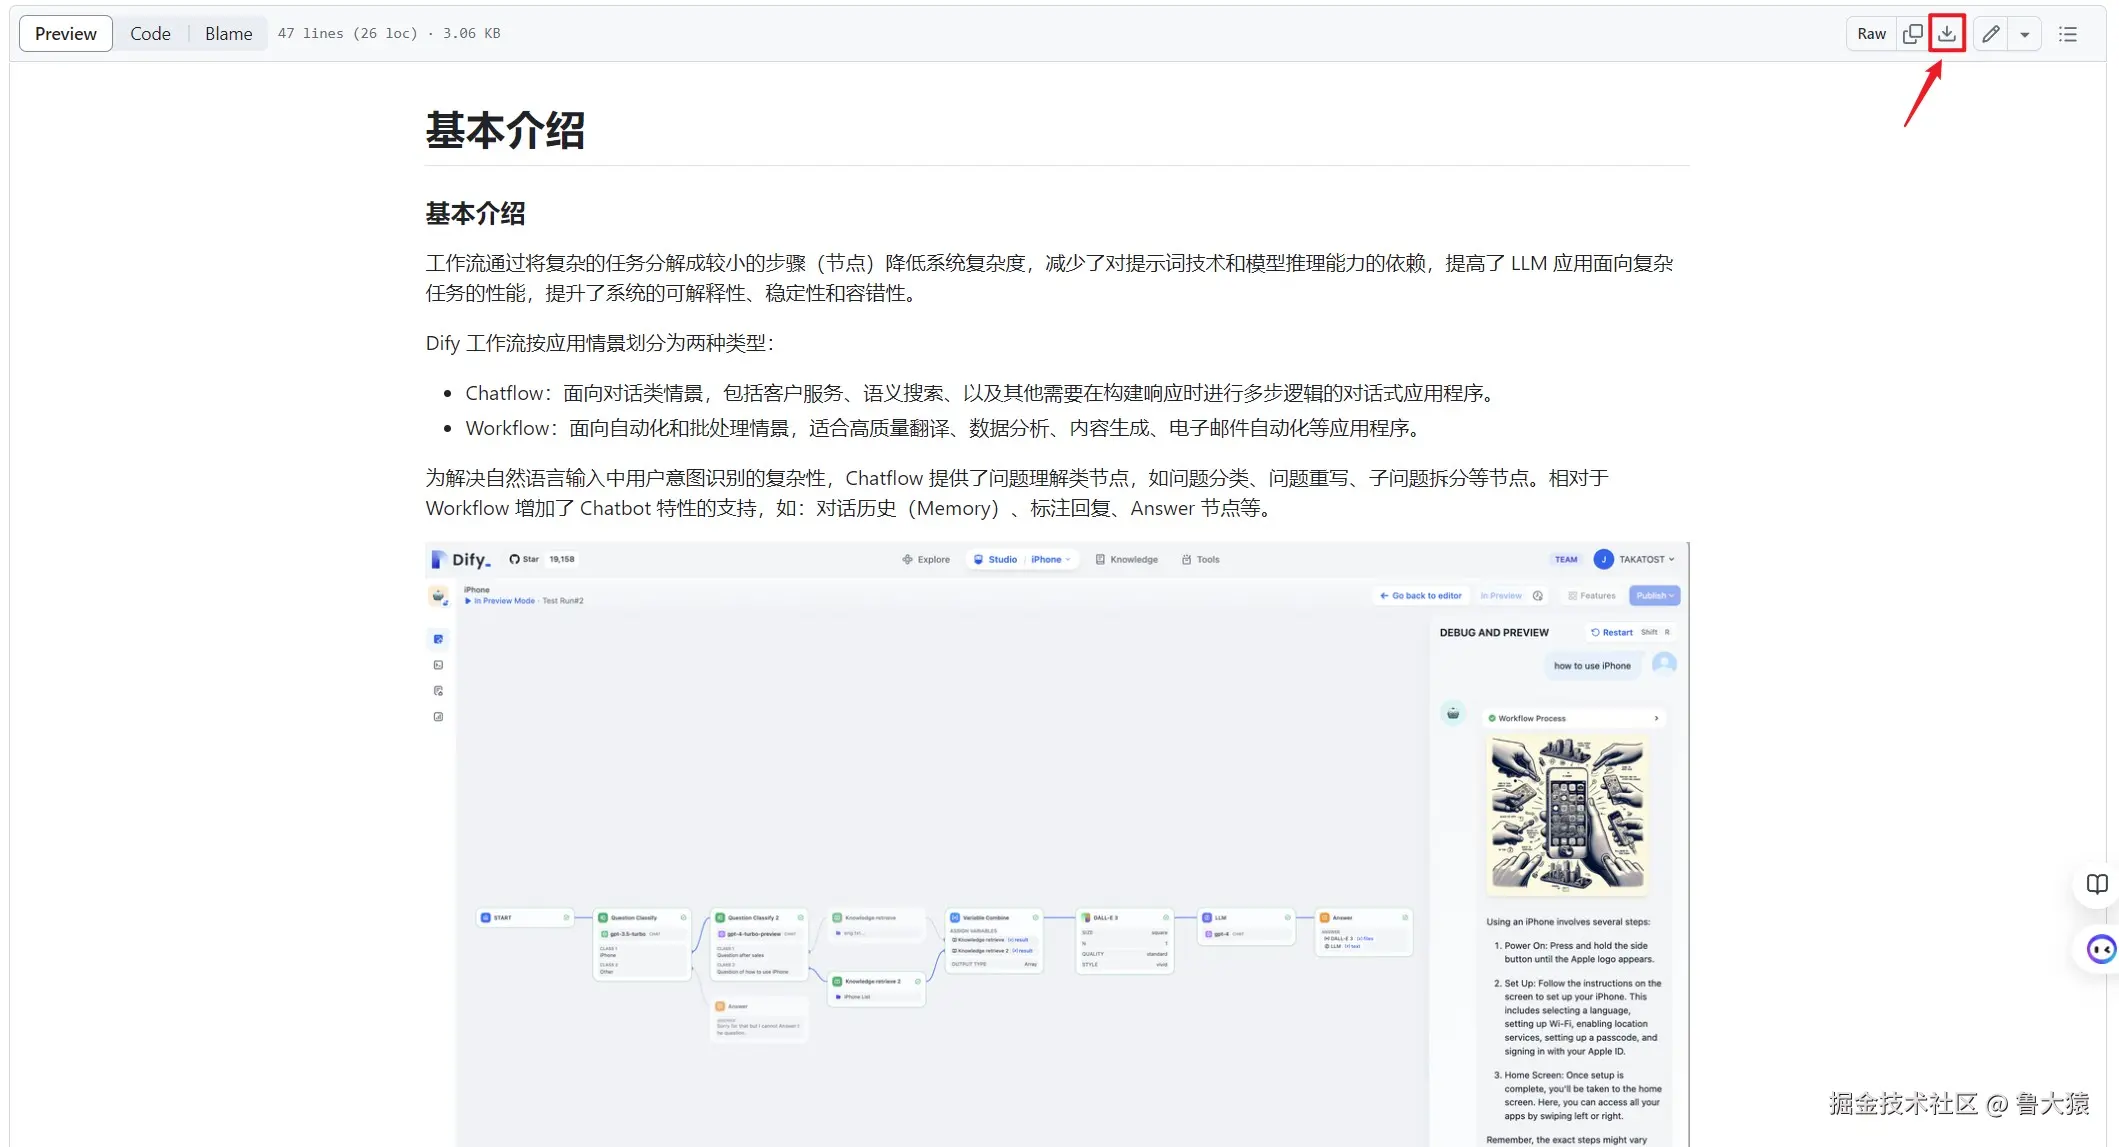The image size is (2119, 1147).
Task: Click Go back to editor link
Action: [1421, 596]
